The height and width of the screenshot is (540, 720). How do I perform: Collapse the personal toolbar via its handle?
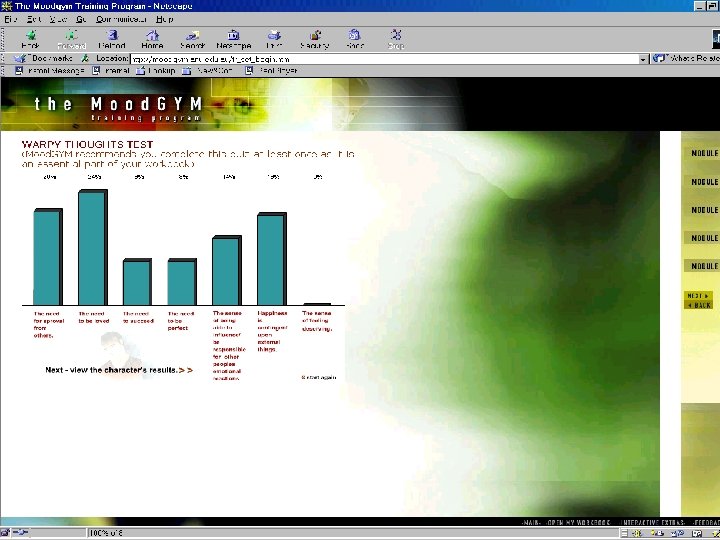(2, 71)
